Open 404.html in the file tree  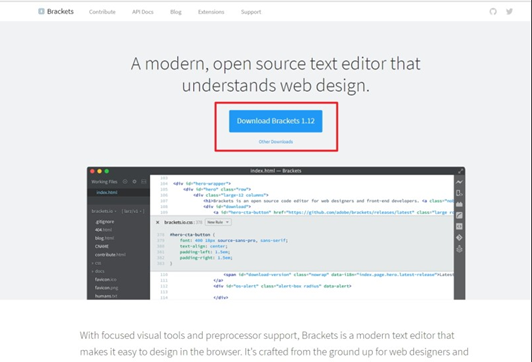click(x=103, y=230)
